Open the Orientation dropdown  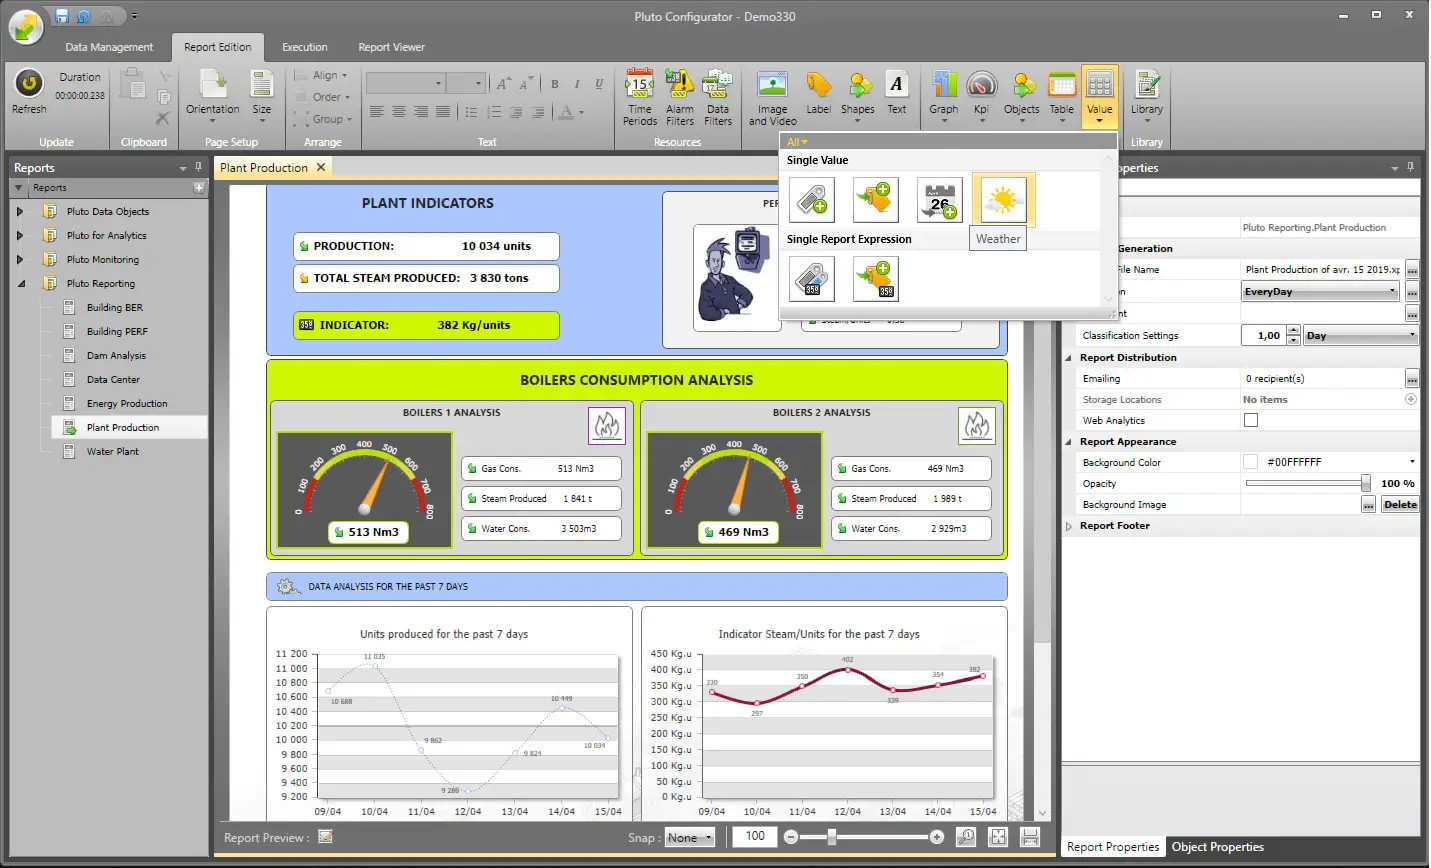pyautogui.click(x=213, y=97)
